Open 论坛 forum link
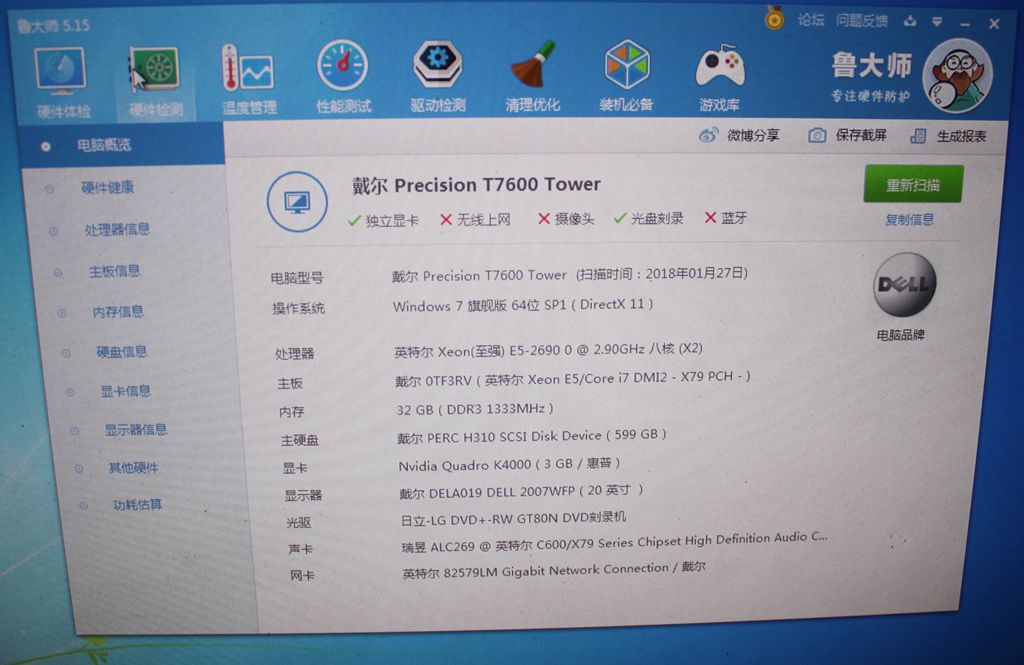 pos(810,20)
